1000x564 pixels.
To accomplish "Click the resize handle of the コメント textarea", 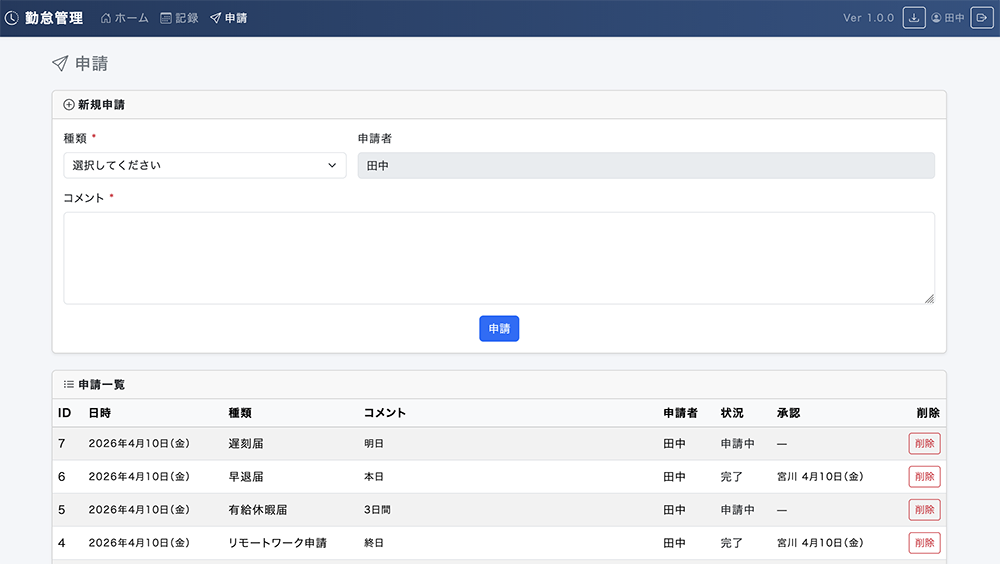I will 929,298.
